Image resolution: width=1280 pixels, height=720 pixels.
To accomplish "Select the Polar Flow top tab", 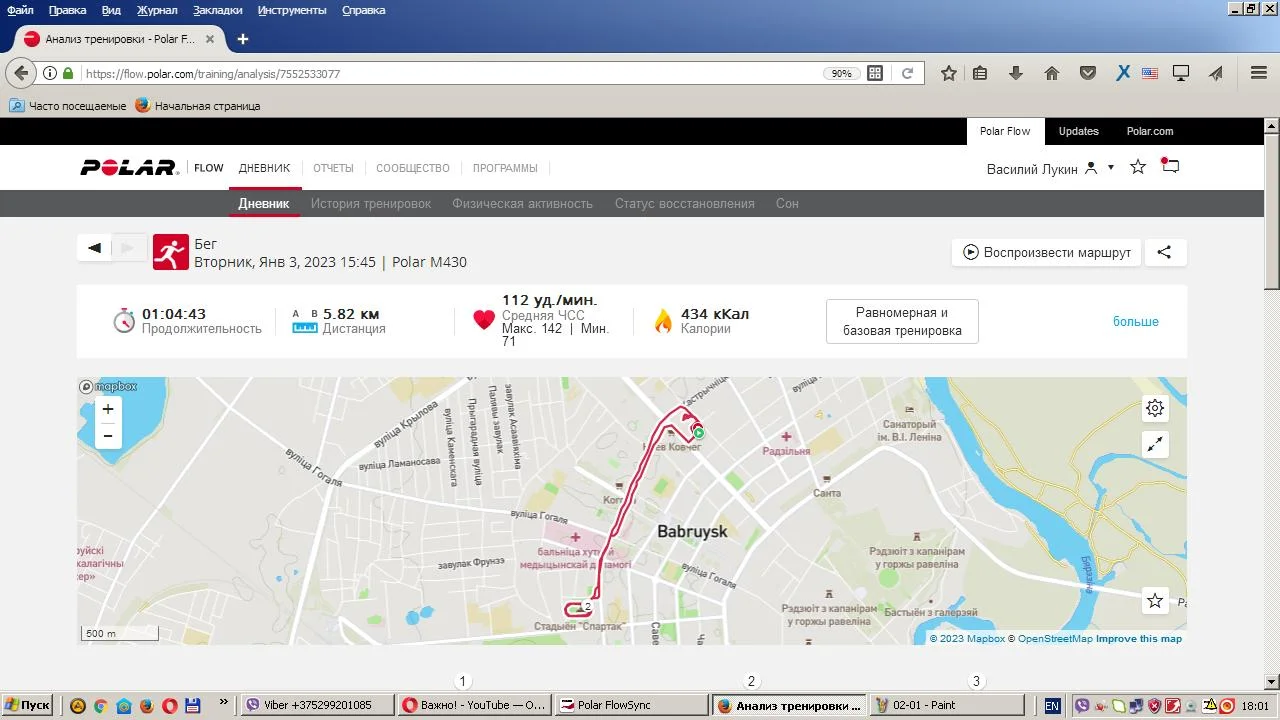I will [1005, 131].
